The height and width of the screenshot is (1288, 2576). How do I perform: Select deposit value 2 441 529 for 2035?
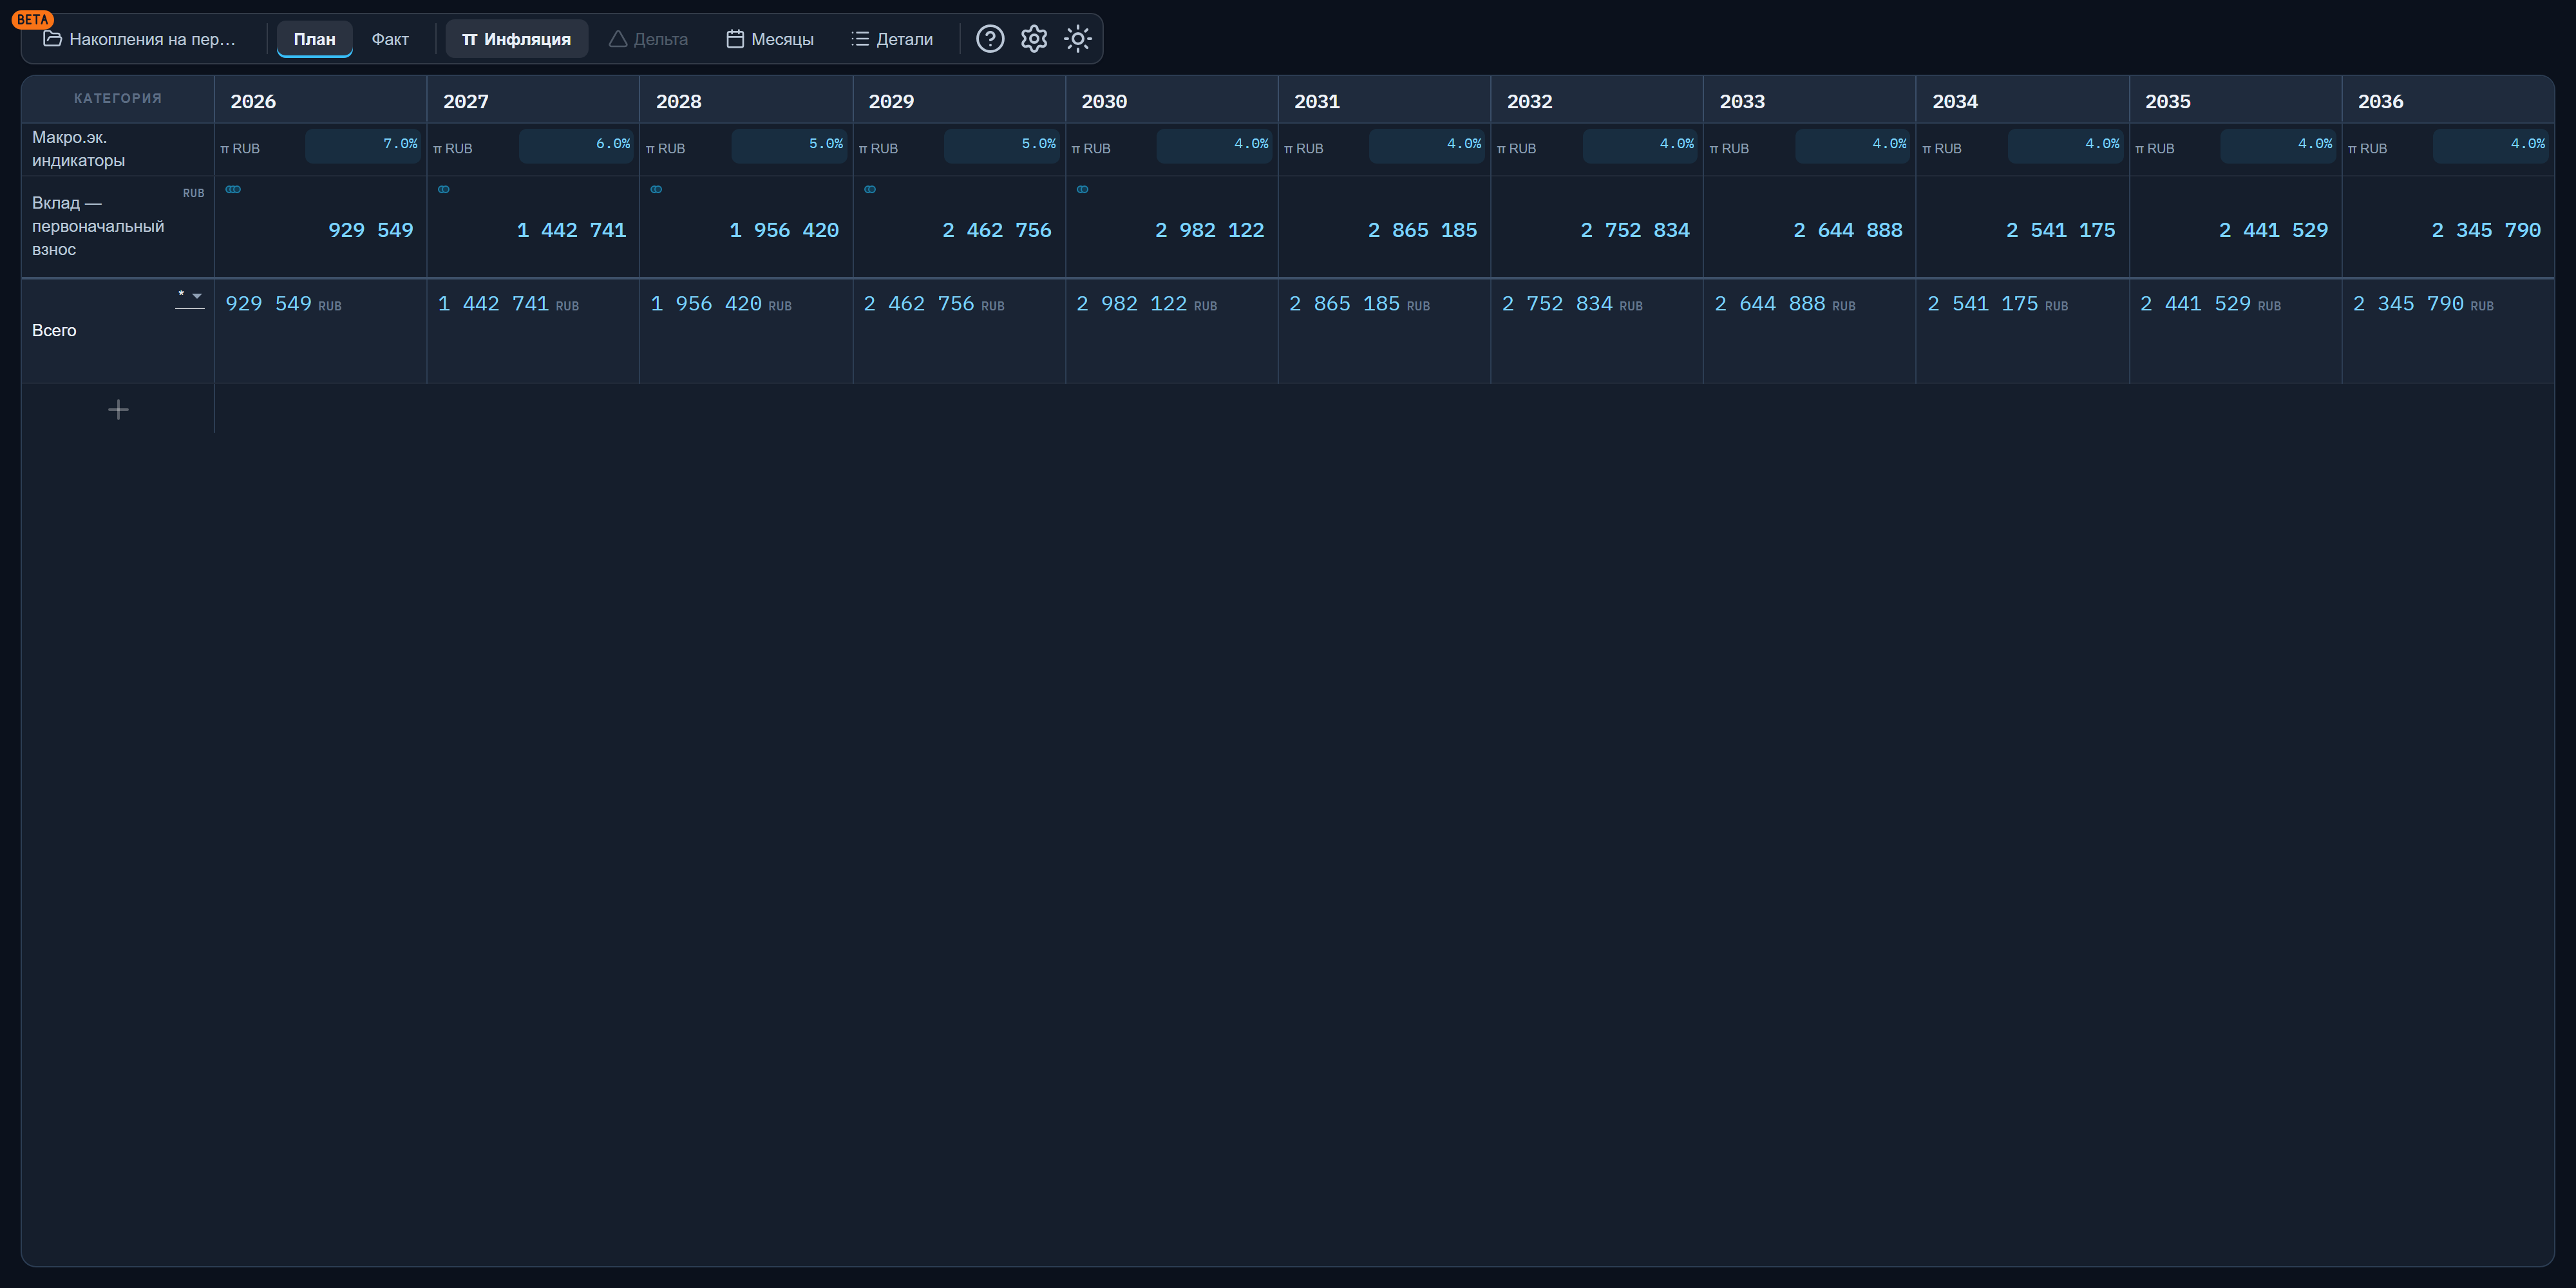pyautogui.click(x=2274, y=230)
